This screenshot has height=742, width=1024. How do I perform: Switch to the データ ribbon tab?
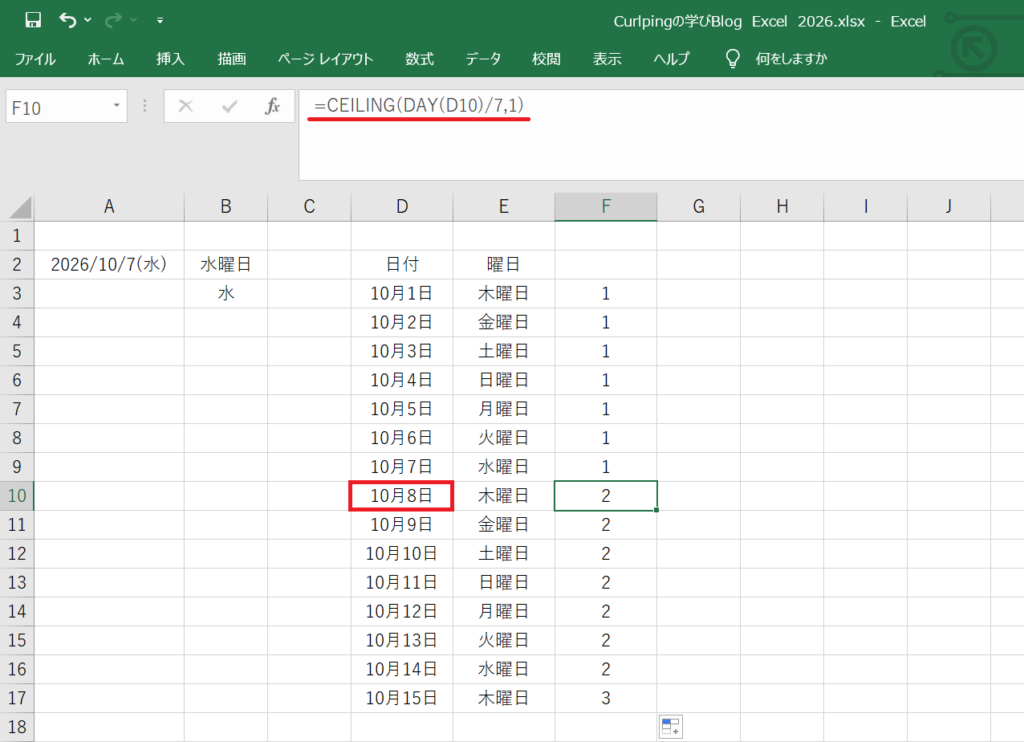[x=483, y=59]
